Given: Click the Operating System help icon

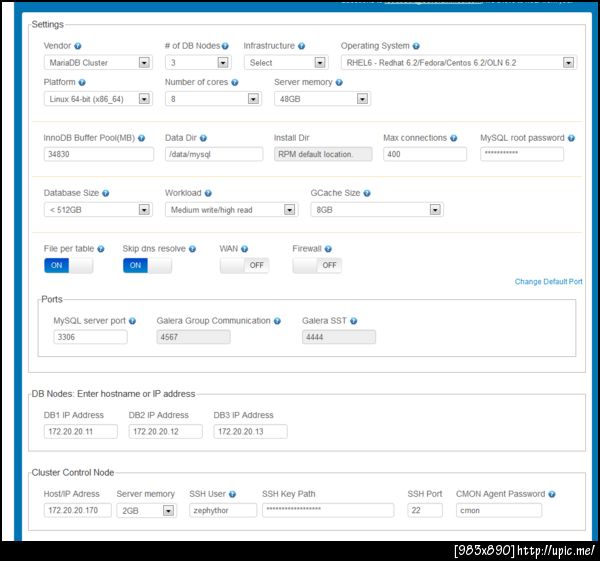Looking at the screenshot, I should (416, 46).
